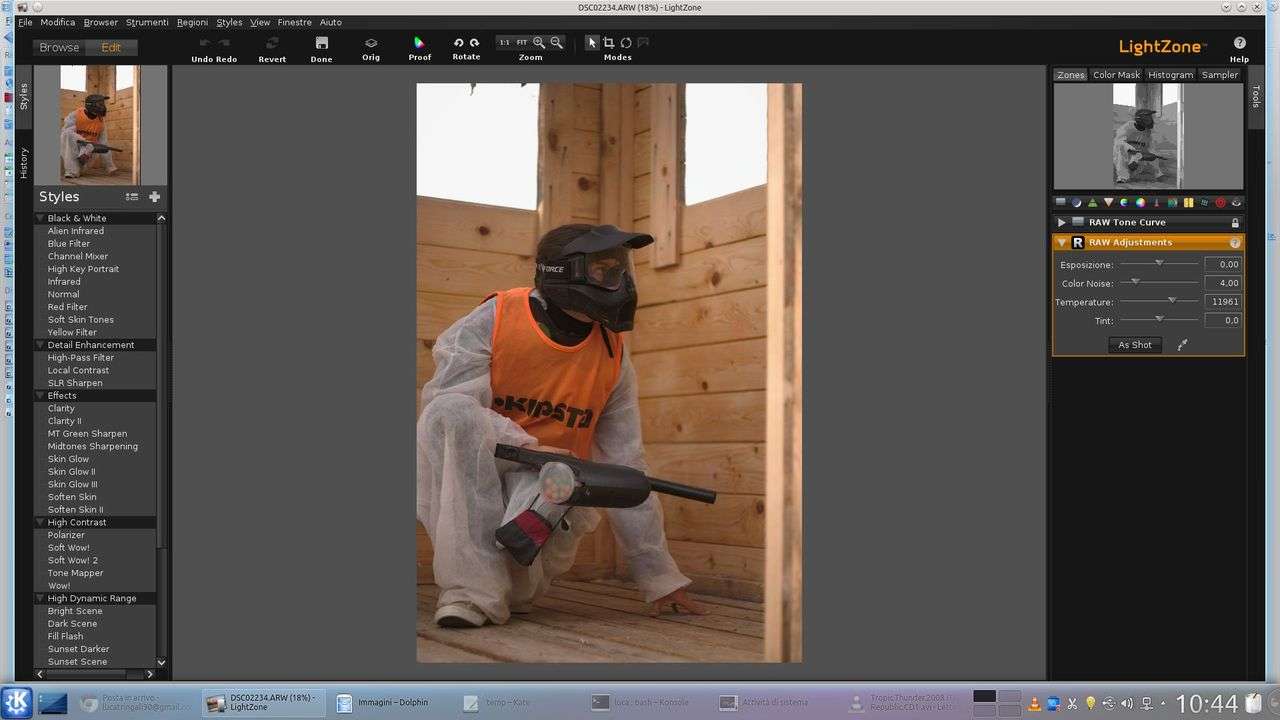Select the Crop mode tool

click(608, 43)
